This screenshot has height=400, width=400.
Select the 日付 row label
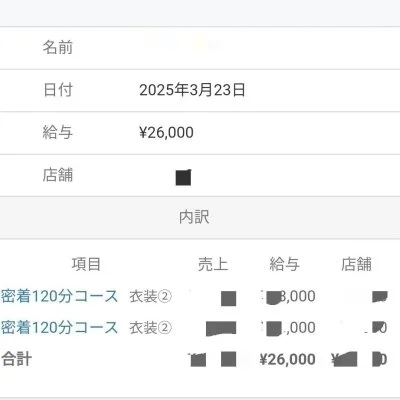(58, 90)
